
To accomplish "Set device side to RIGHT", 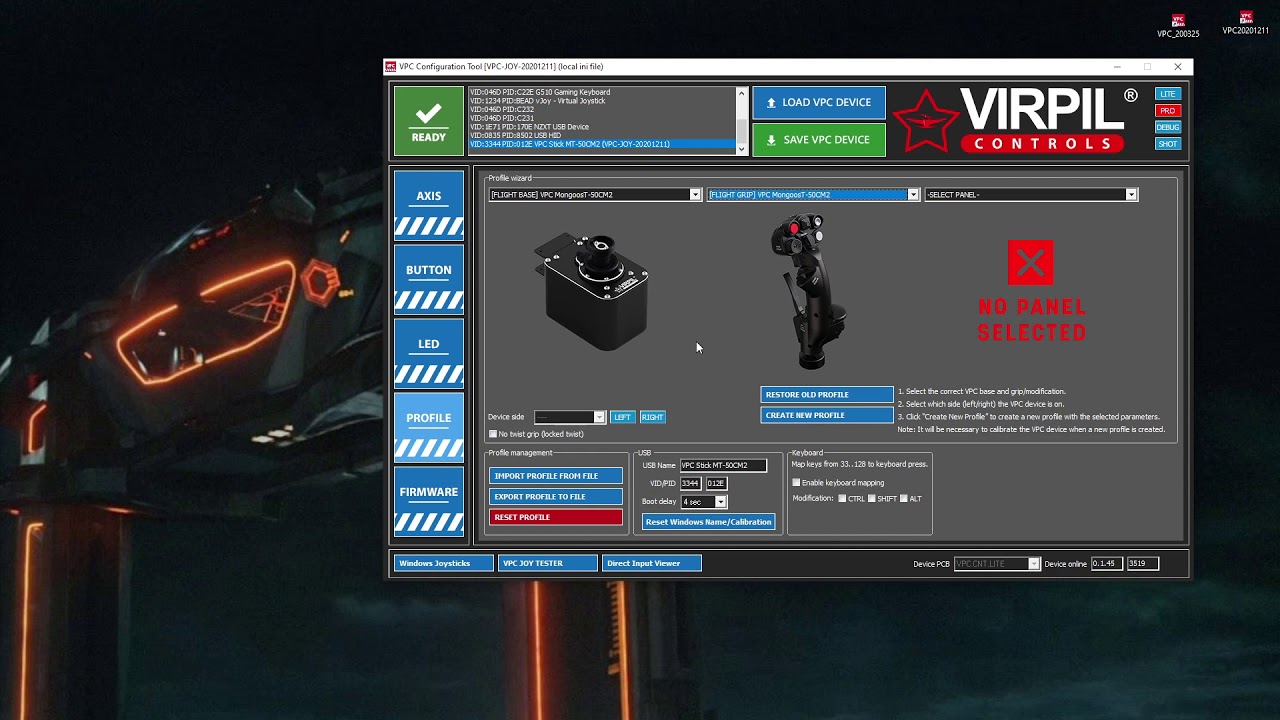I will pos(652,417).
